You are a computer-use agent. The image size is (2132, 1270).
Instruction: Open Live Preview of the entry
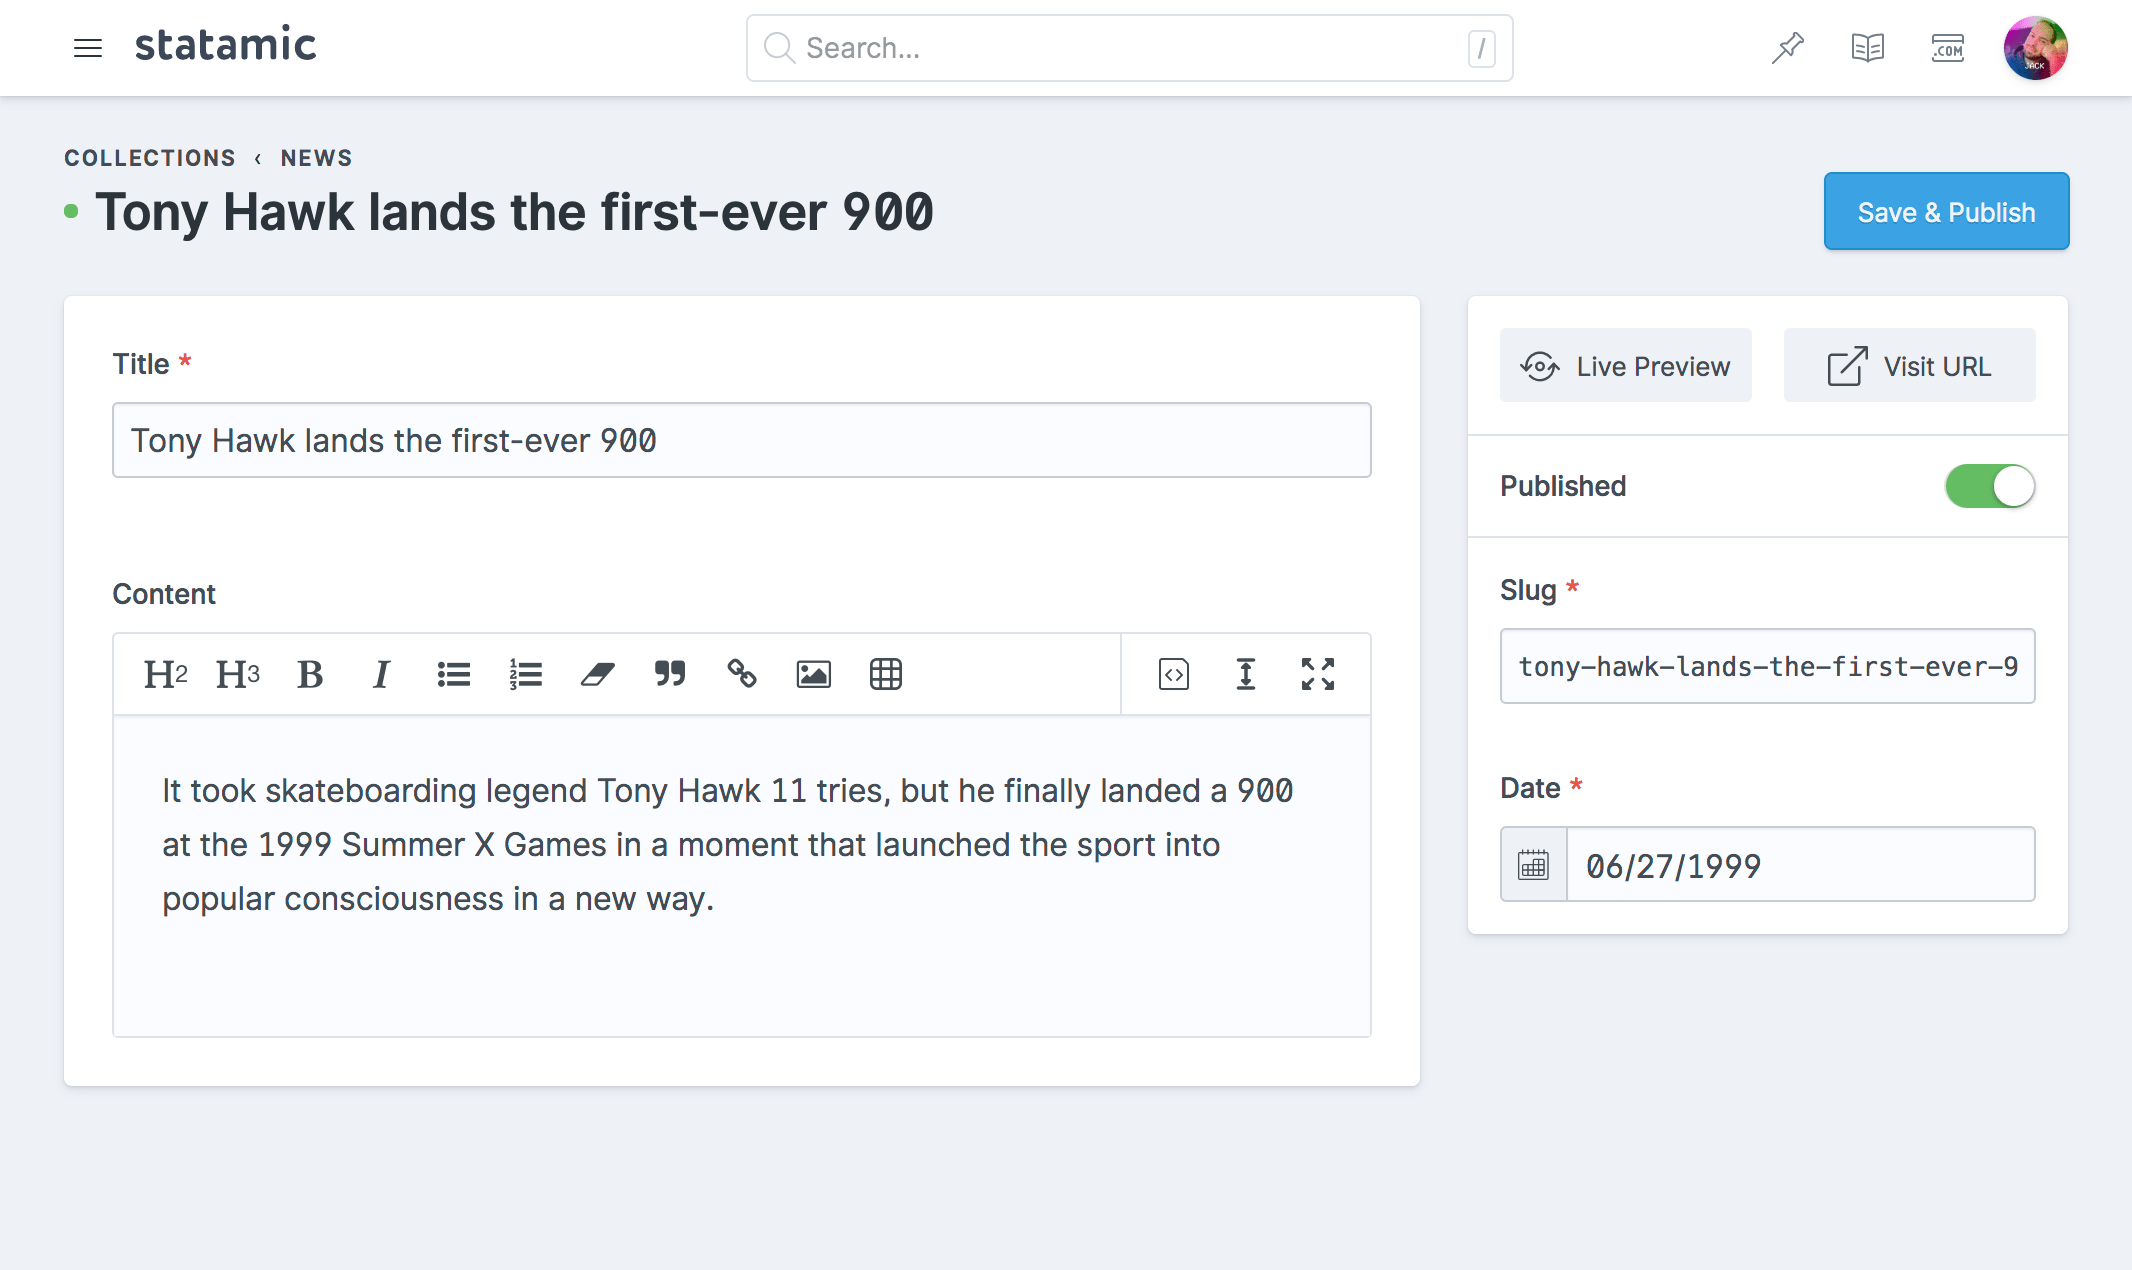(x=1625, y=366)
